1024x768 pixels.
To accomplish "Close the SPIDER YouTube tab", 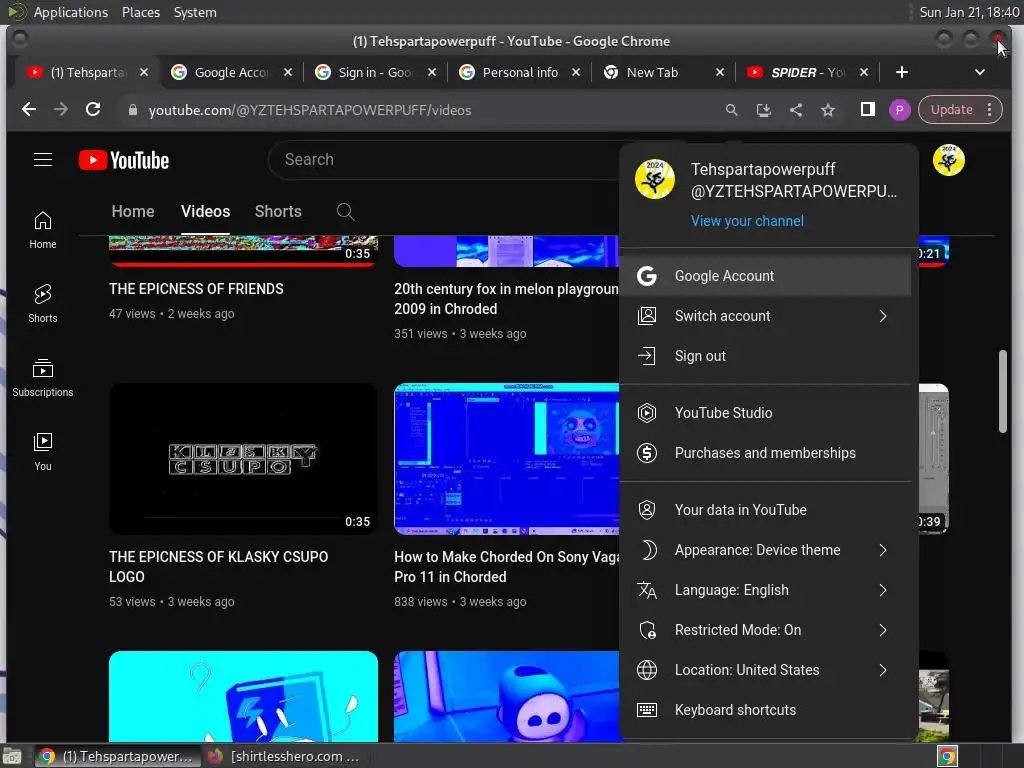I will [863, 72].
